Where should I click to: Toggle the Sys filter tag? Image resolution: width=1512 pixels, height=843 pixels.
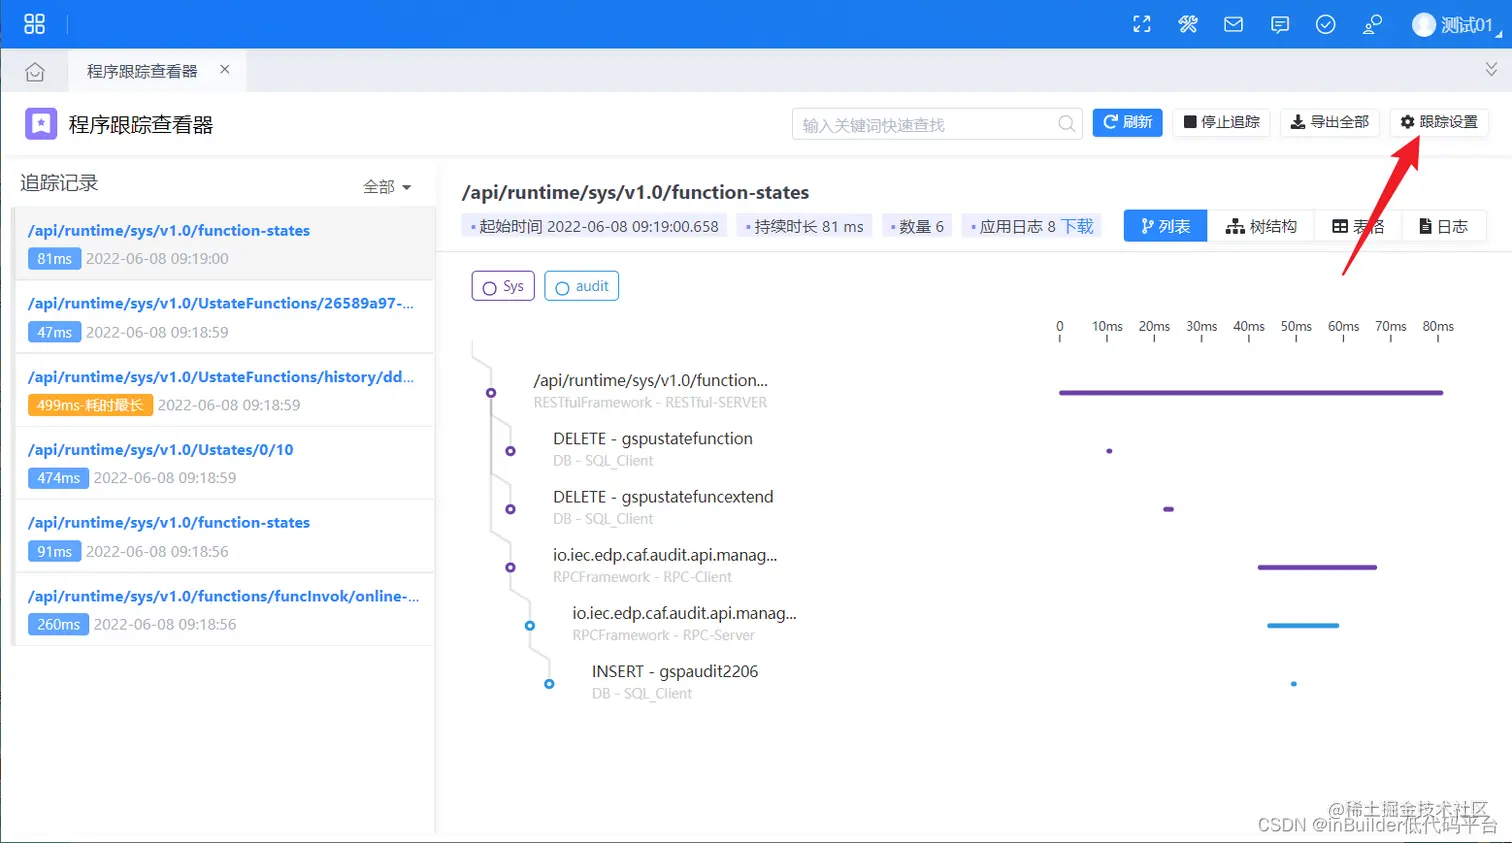pyautogui.click(x=503, y=286)
